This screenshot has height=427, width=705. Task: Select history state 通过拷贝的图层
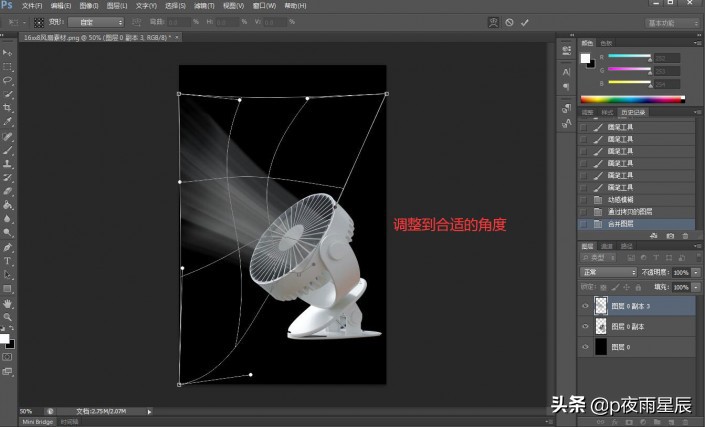click(x=637, y=212)
